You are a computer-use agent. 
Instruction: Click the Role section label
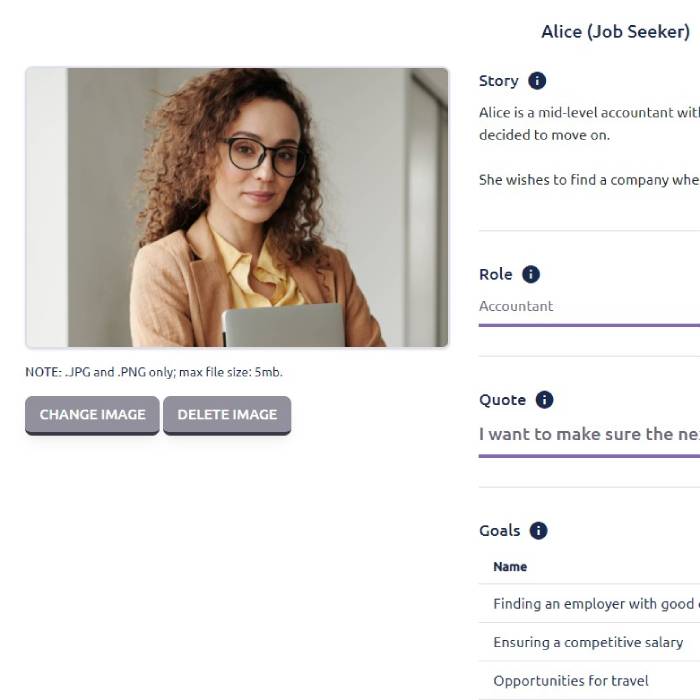pos(495,274)
